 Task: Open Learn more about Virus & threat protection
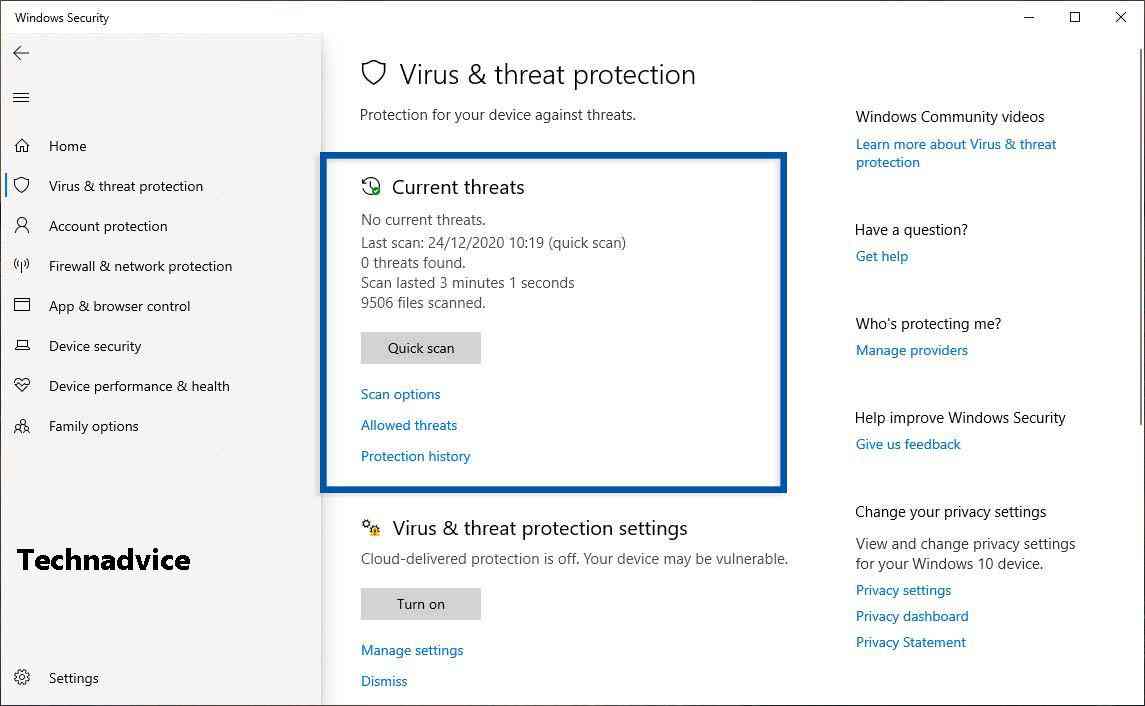pyautogui.click(x=956, y=153)
